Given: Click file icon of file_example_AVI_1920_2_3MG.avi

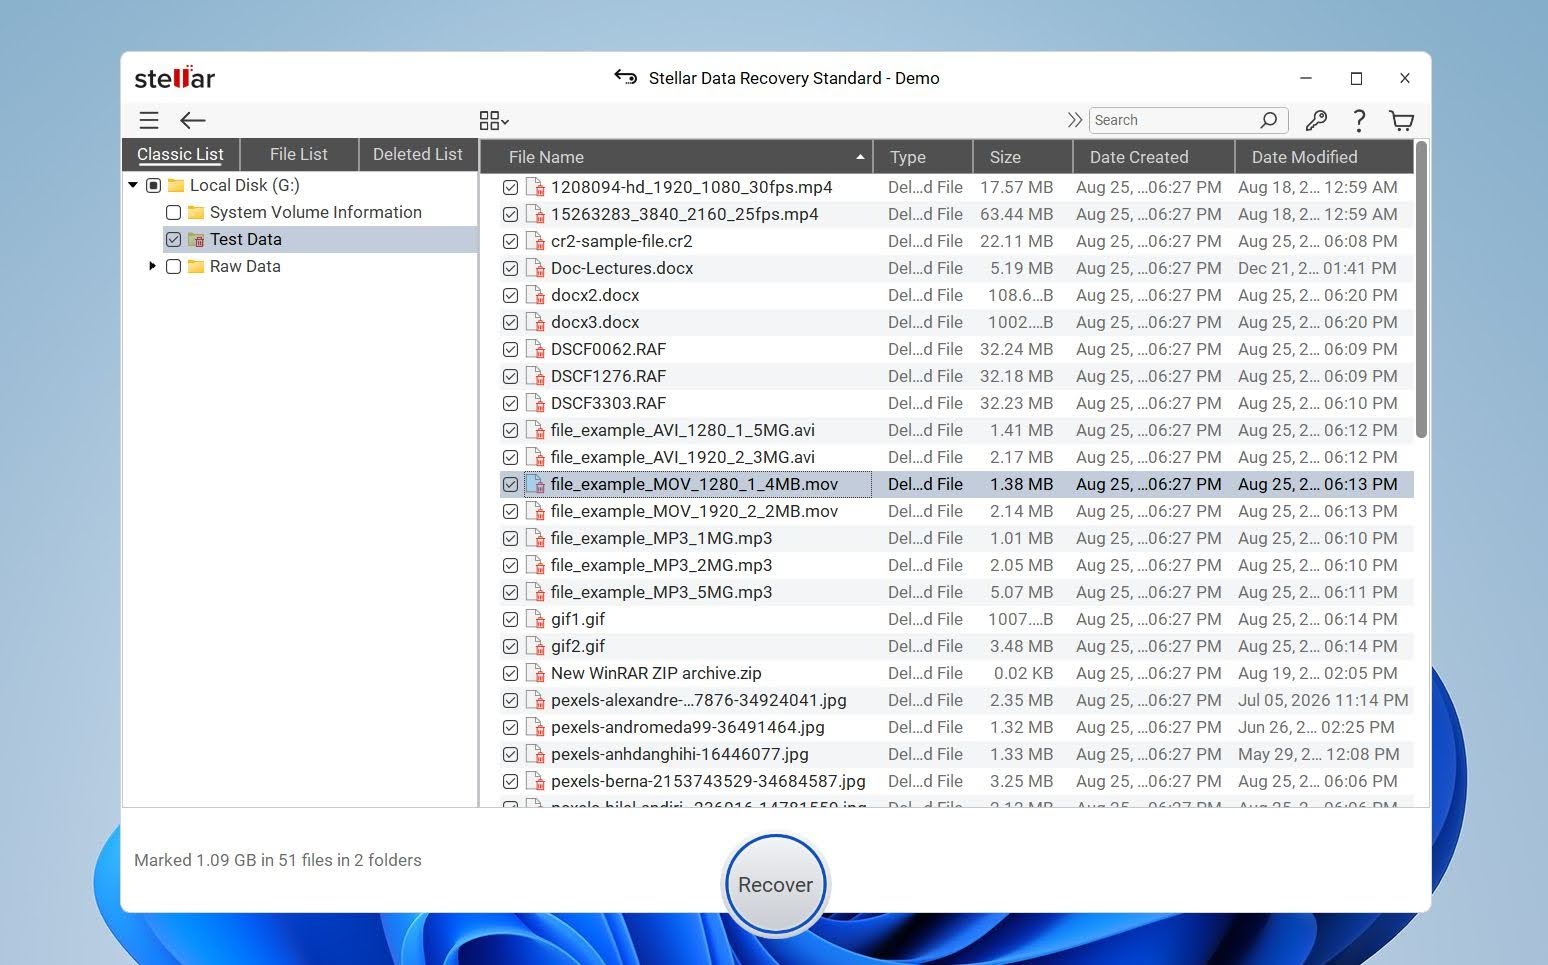Looking at the screenshot, I should 535,457.
